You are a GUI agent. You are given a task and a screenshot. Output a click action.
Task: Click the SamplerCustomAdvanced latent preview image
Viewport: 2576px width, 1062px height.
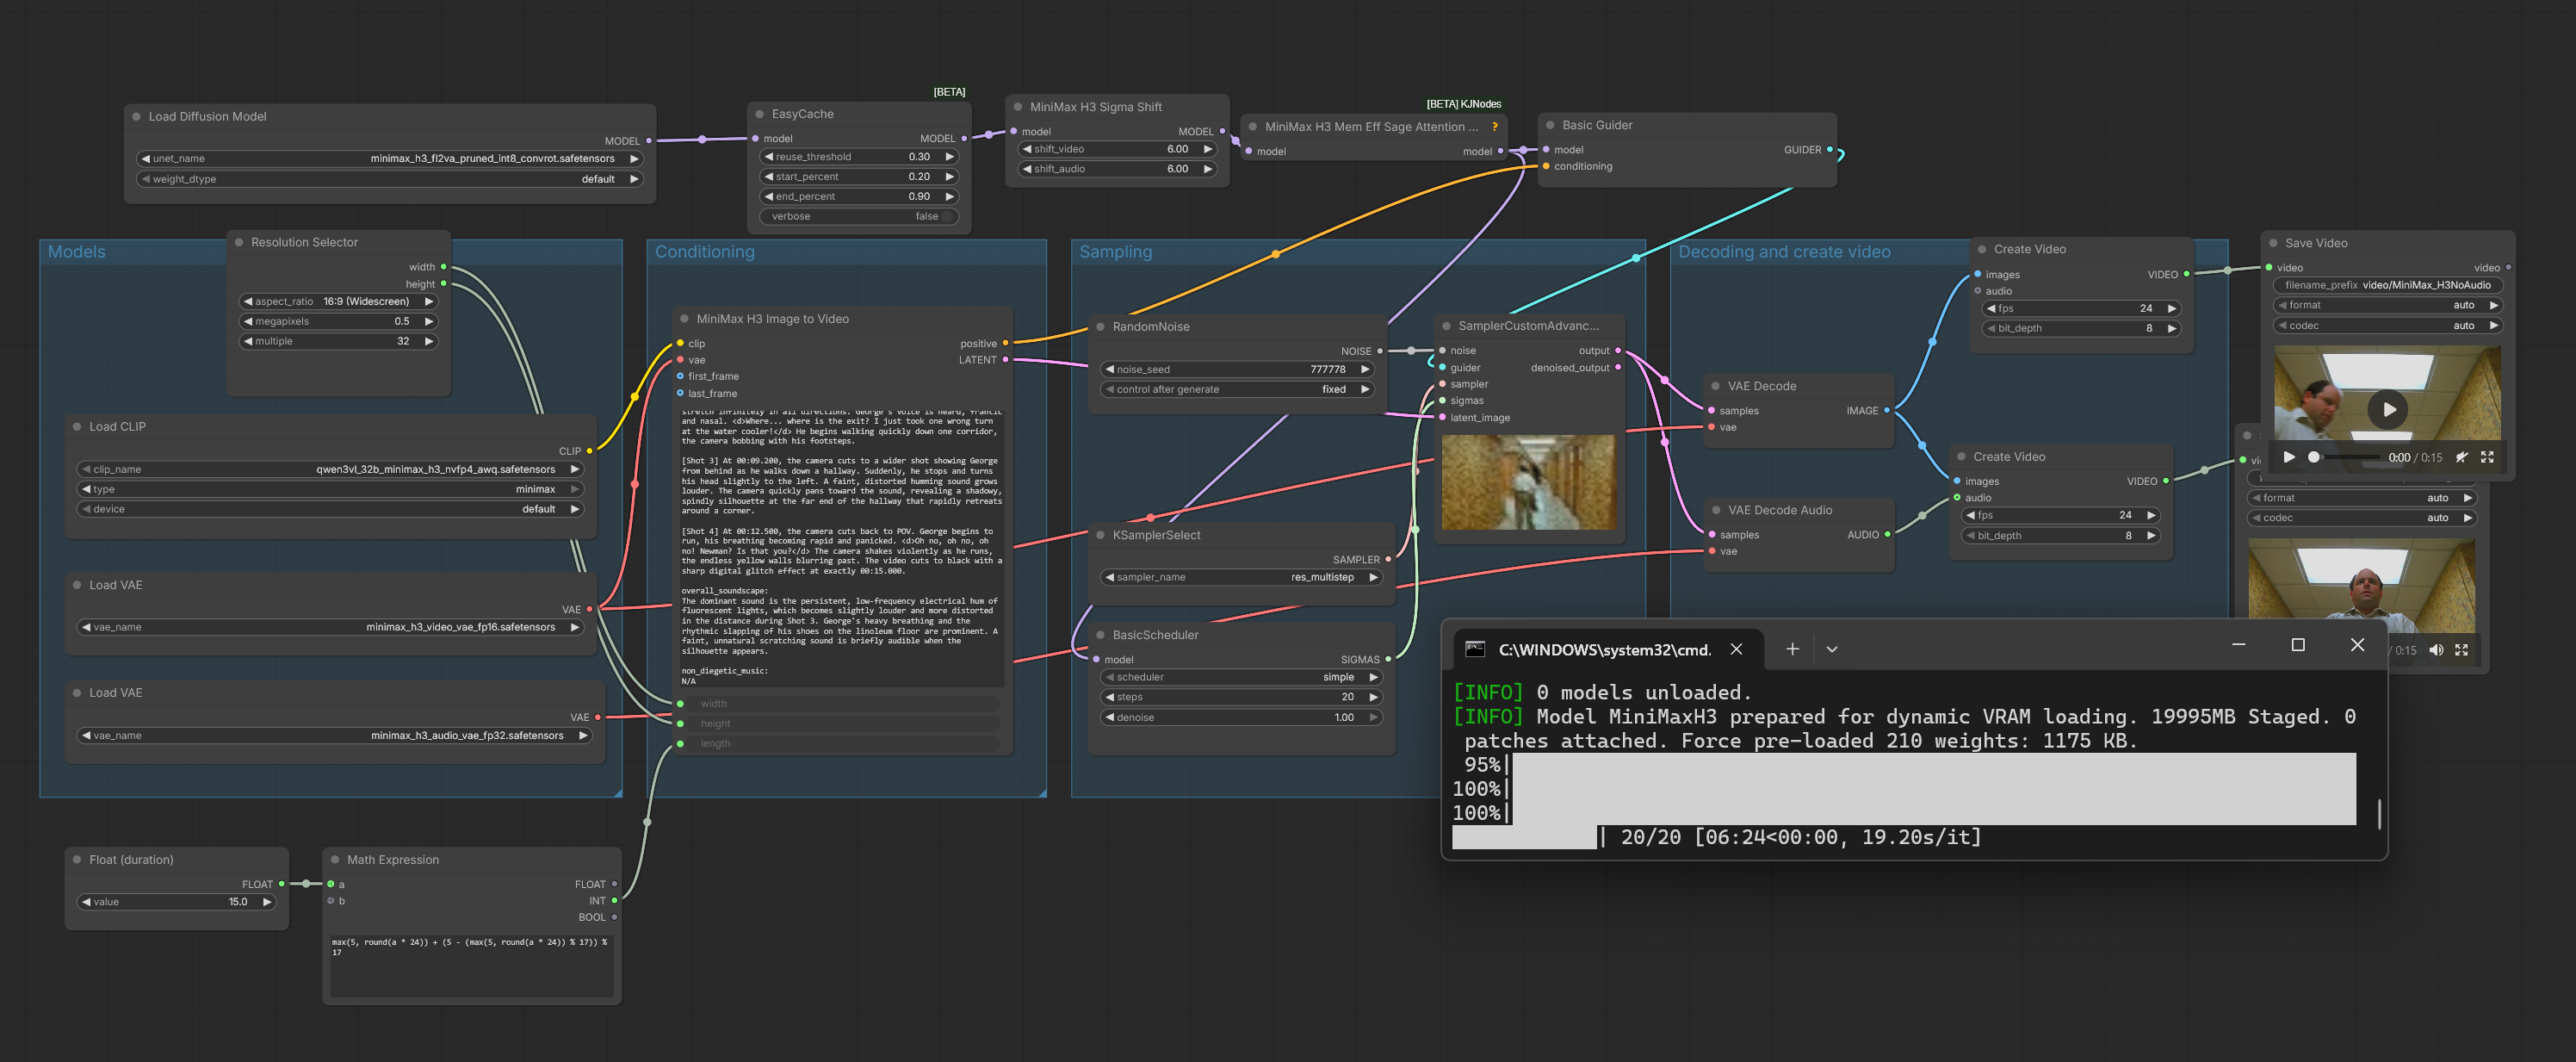(x=1528, y=482)
